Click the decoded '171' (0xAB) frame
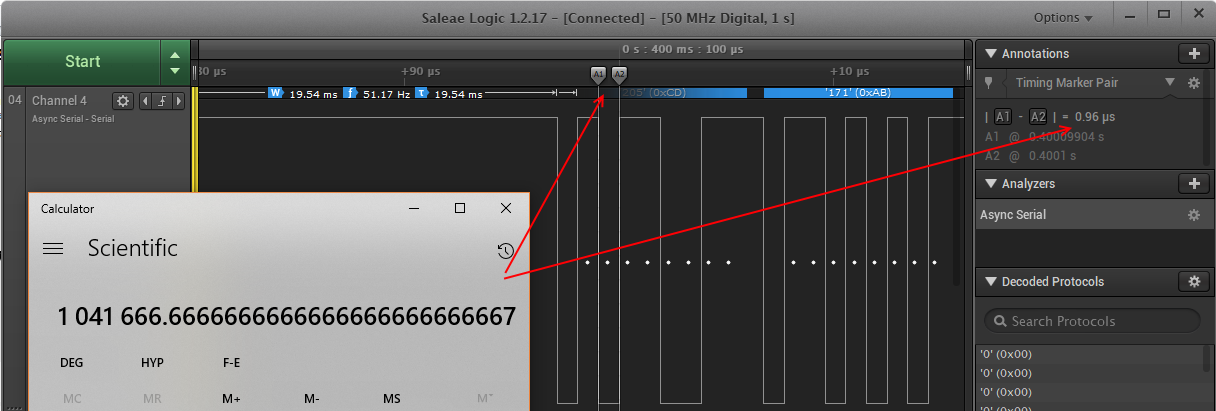The height and width of the screenshot is (411, 1216). (858, 93)
